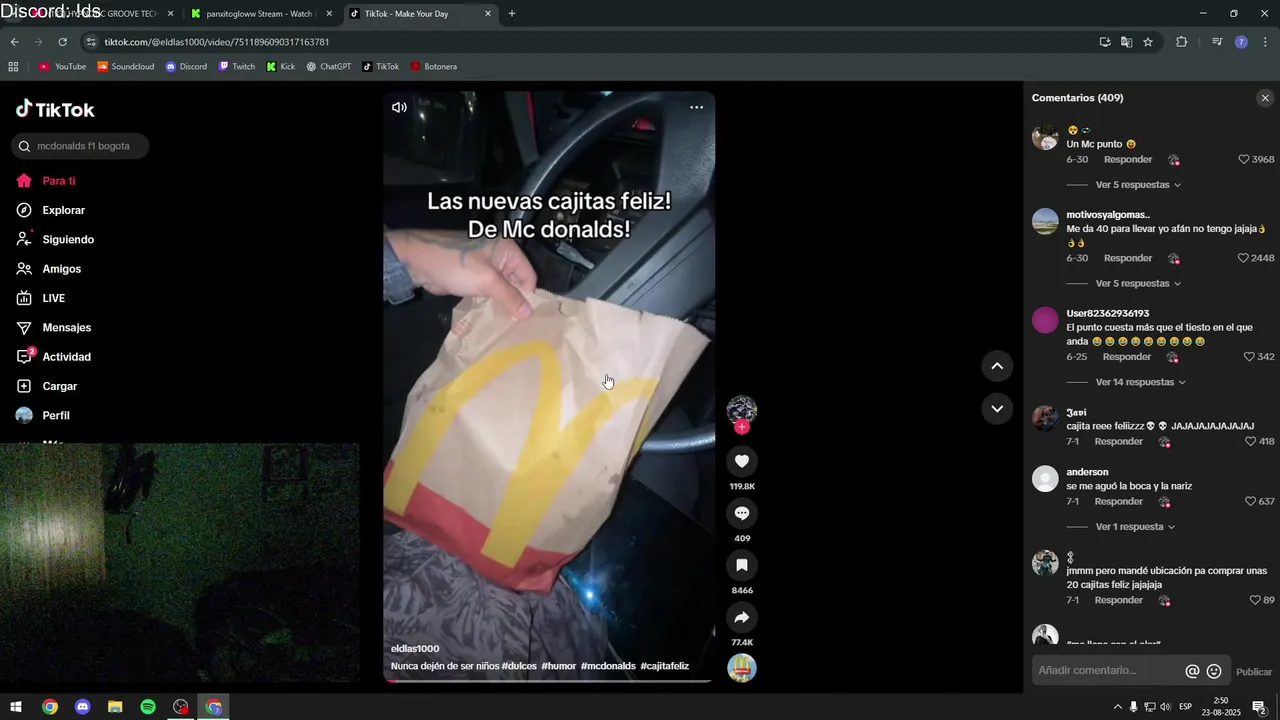Open the eldlas1000 creator profile link
Screen dimensions: 1280x720
(415, 649)
